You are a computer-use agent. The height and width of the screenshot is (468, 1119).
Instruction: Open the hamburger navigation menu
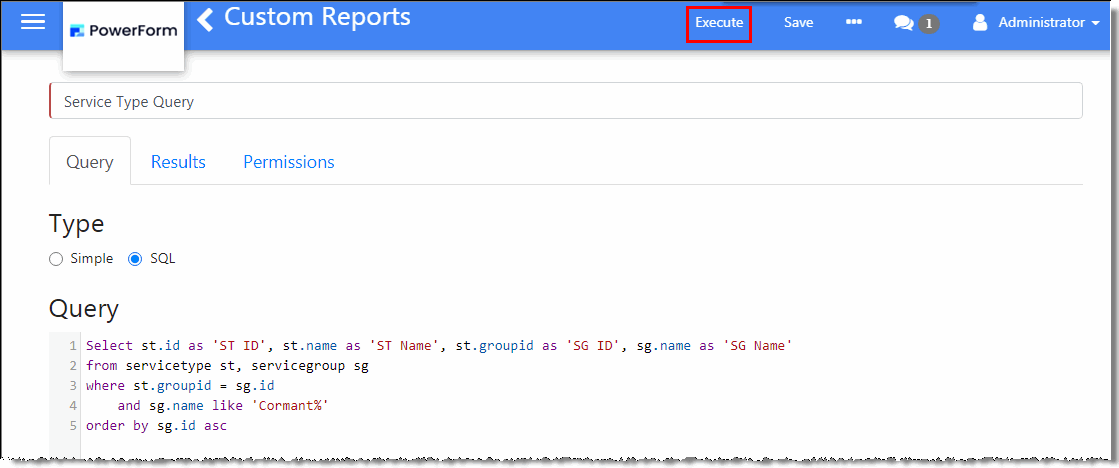(x=33, y=22)
